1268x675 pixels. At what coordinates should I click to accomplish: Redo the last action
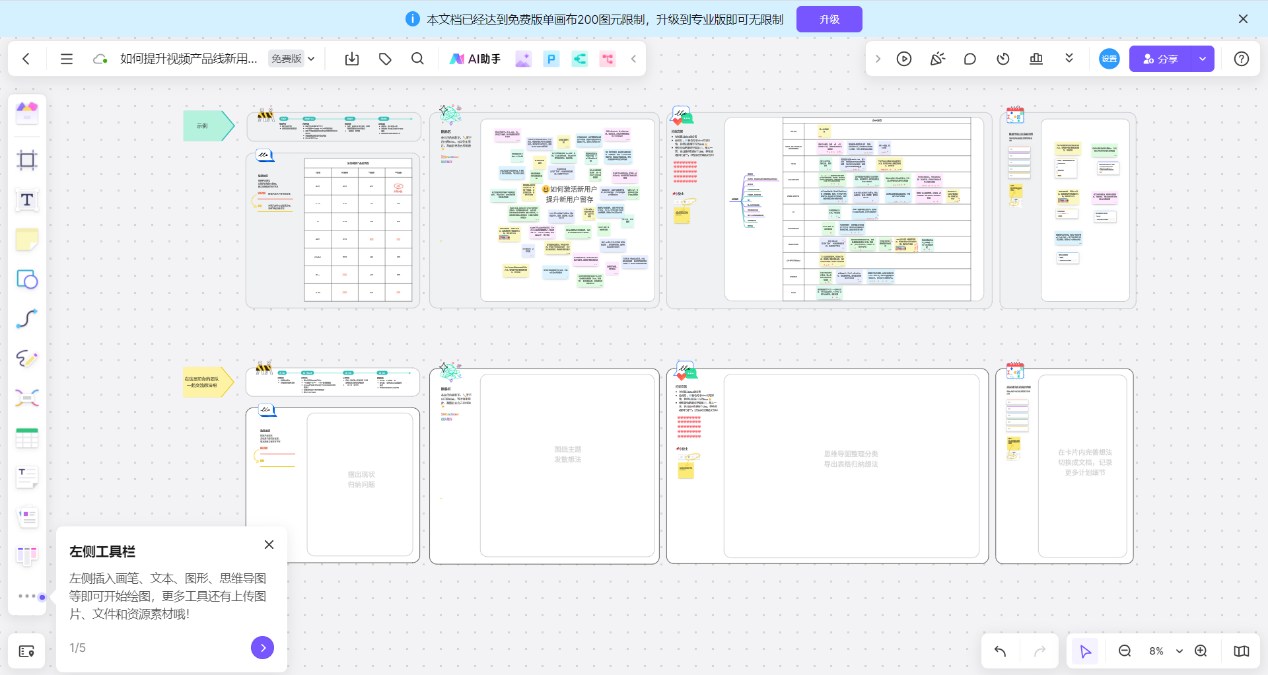pos(1039,651)
